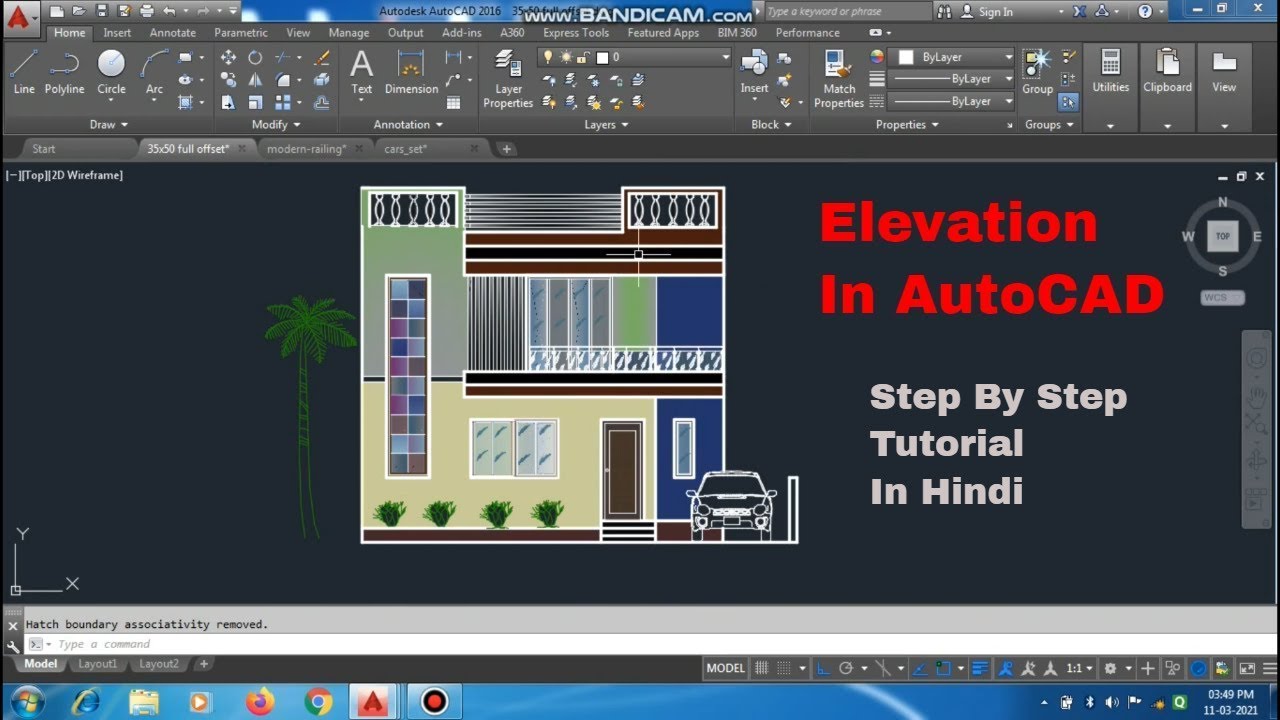
Task: Open the annotation scale 1:1 dropdown
Action: 1079,668
